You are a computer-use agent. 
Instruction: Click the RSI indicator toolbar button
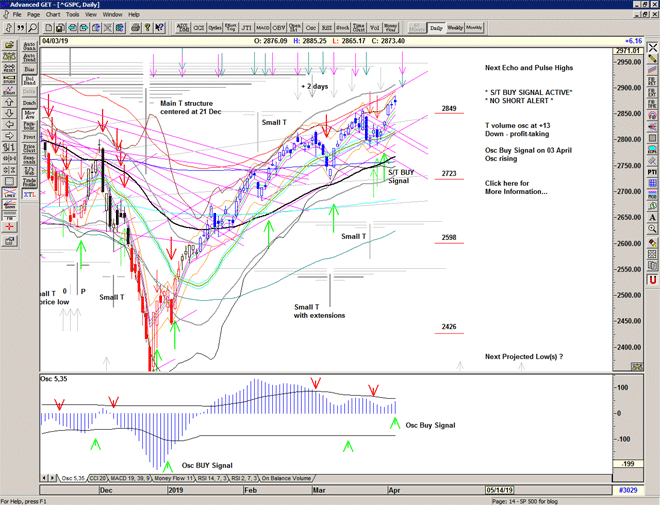coord(327,27)
